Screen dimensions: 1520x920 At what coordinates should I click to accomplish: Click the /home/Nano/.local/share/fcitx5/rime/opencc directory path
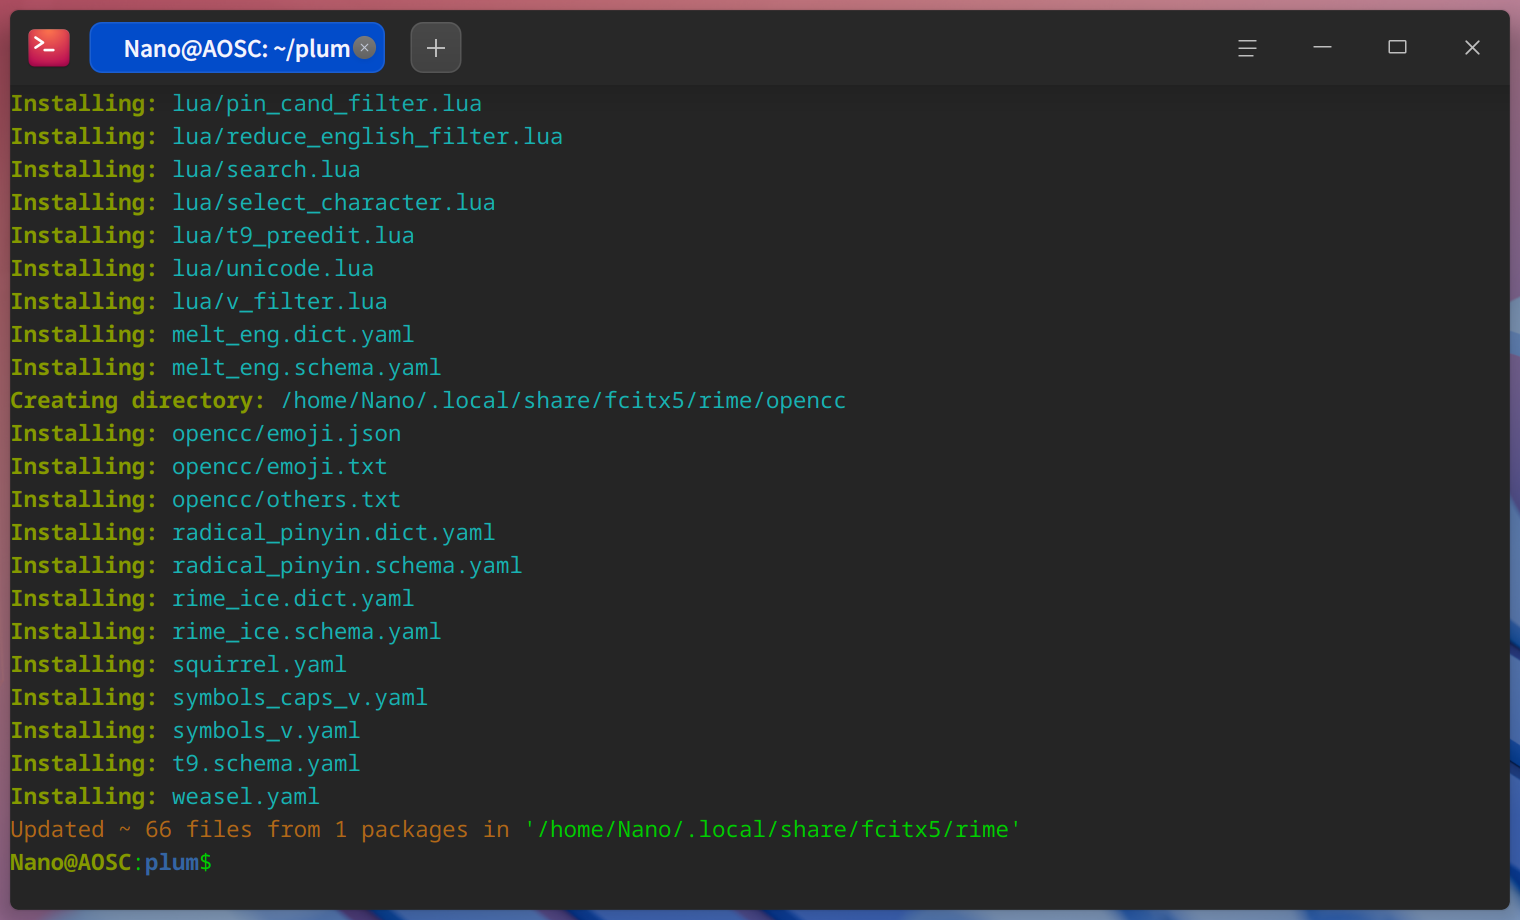[x=563, y=401]
